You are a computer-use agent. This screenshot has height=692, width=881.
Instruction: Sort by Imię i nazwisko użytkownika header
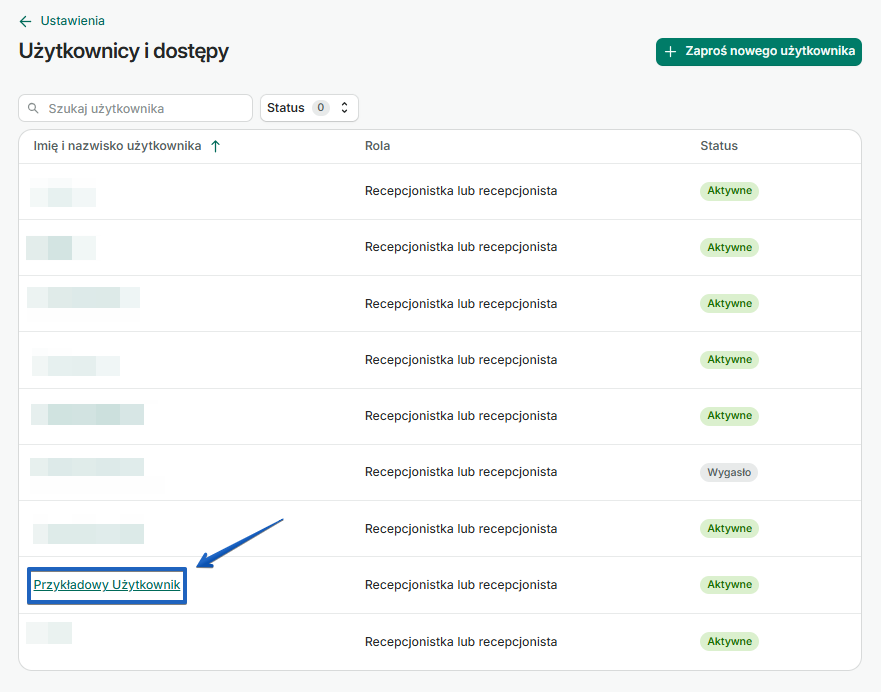117,146
